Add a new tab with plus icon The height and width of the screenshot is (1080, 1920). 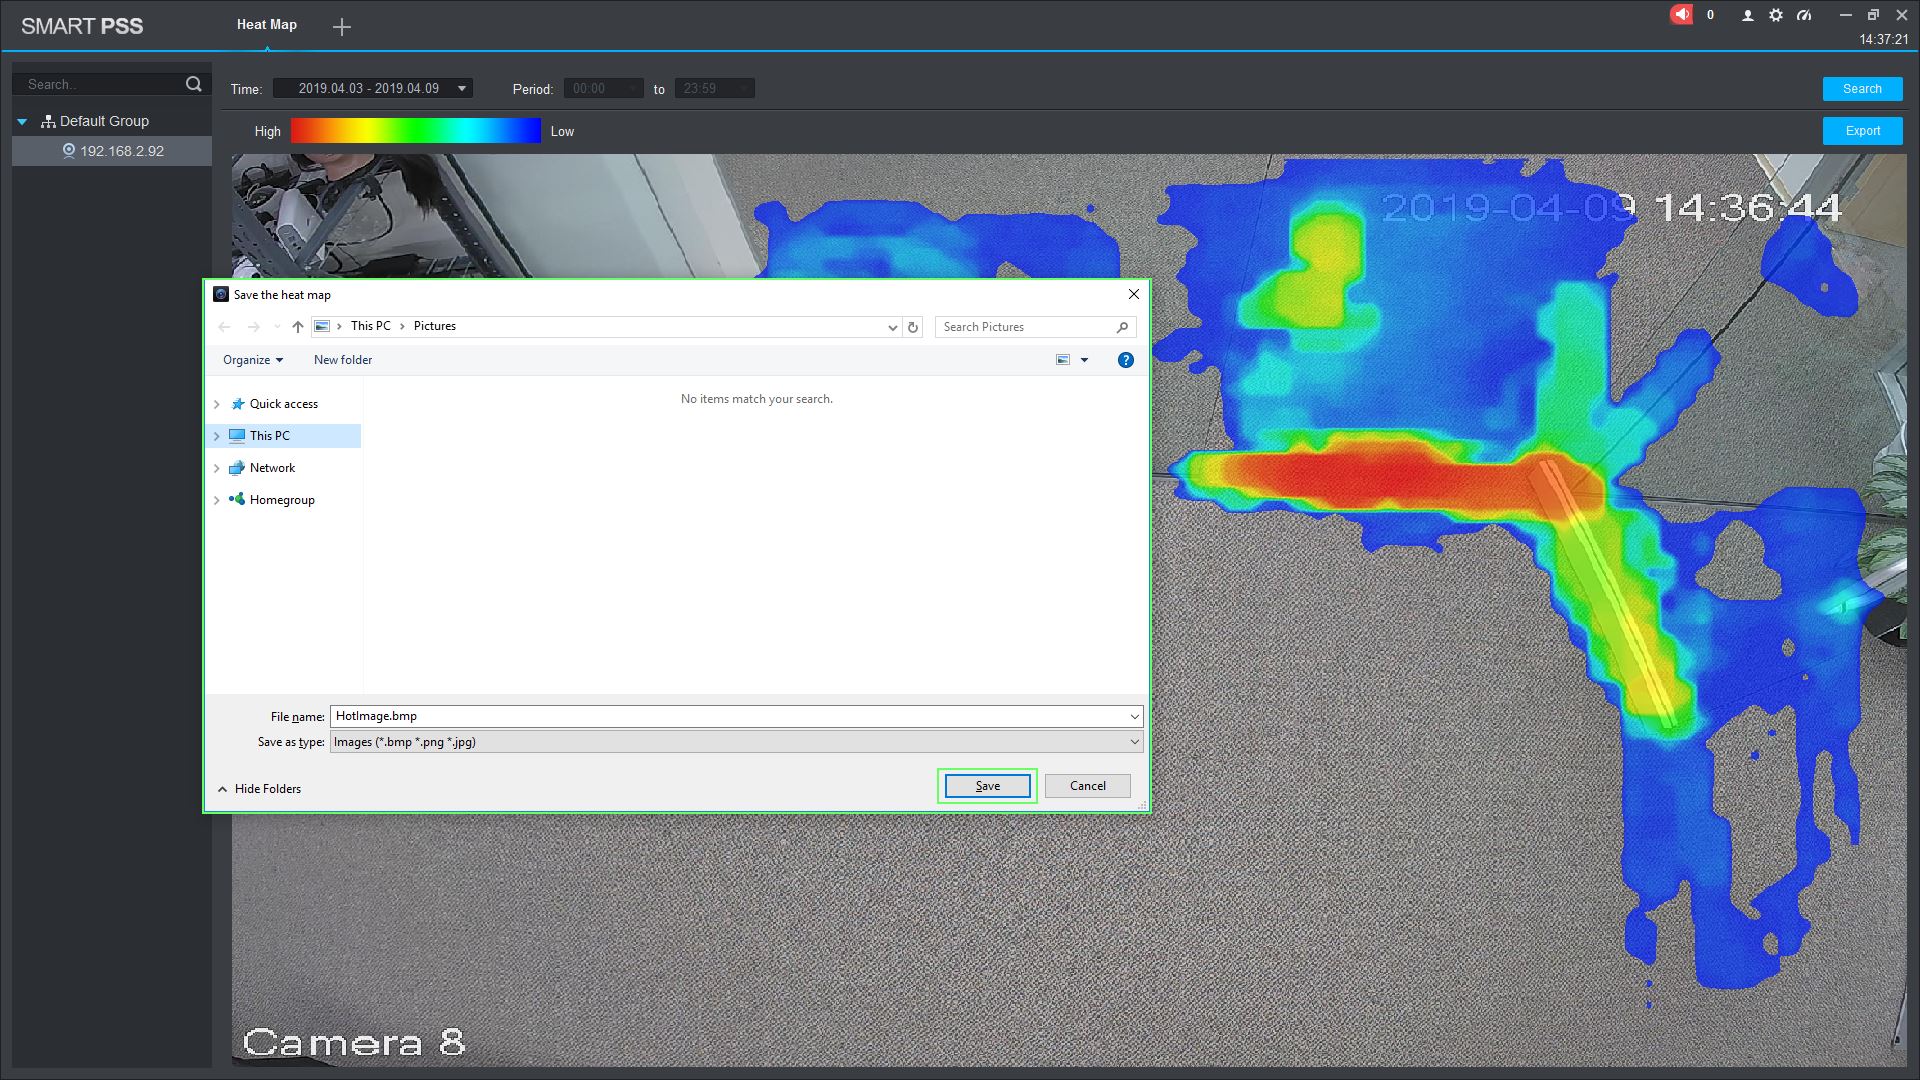[342, 27]
